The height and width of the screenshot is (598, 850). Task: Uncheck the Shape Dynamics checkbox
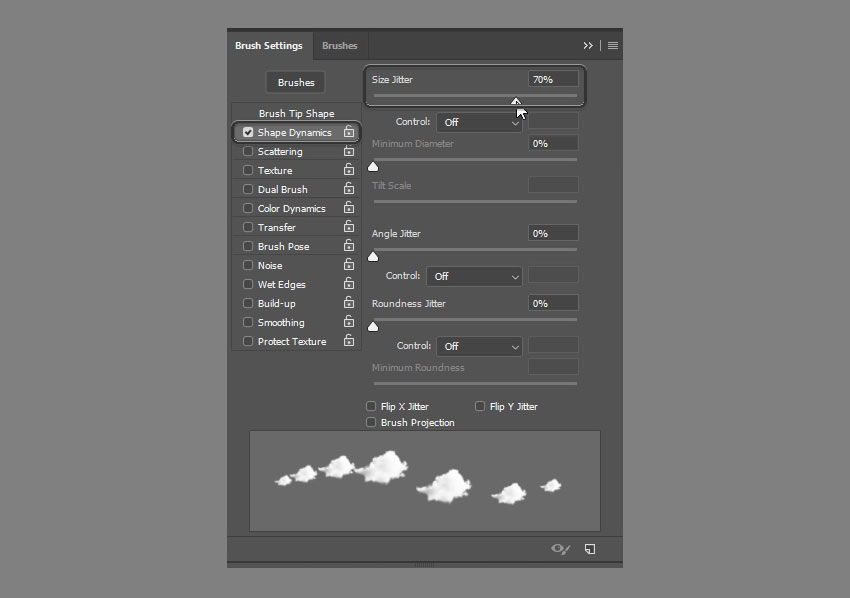(248, 132)
